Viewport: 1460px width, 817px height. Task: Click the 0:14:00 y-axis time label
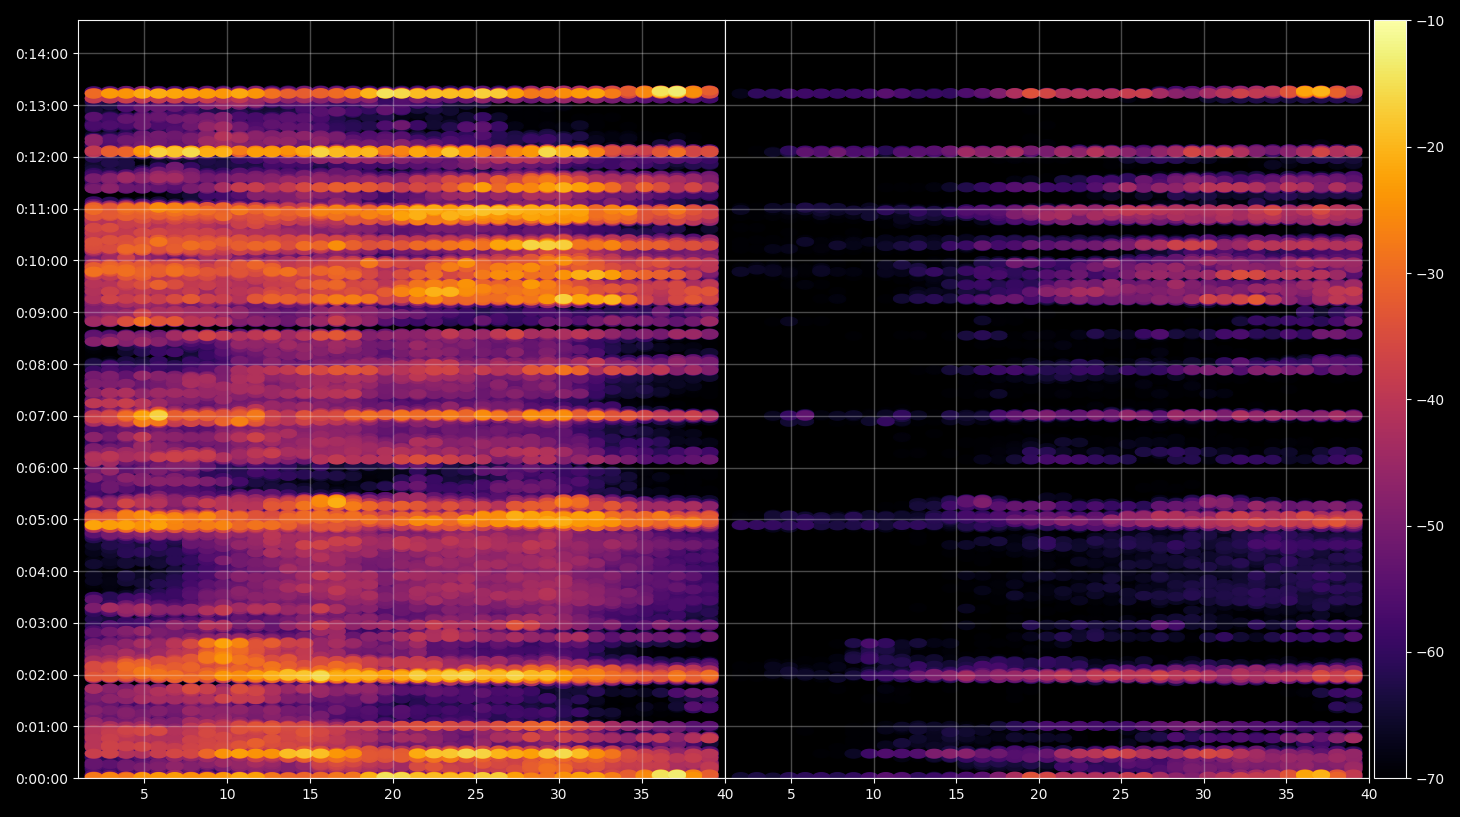click(x=42, y=54)
